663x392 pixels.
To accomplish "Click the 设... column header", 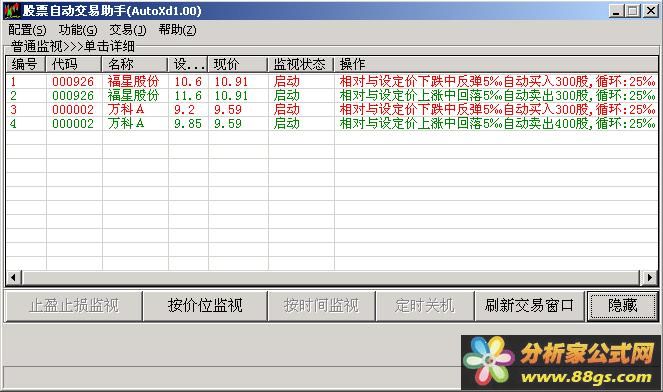I will 188,64.
